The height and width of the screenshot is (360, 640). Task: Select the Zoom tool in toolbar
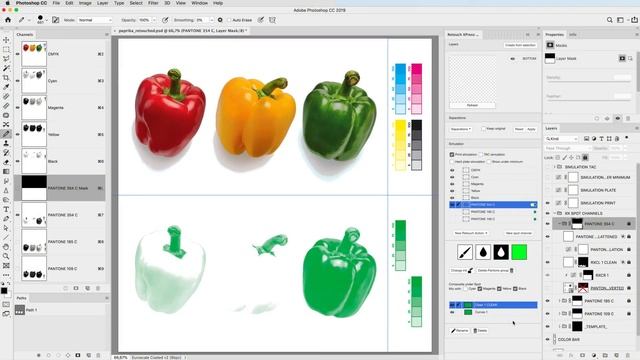[x=6, y=256]
